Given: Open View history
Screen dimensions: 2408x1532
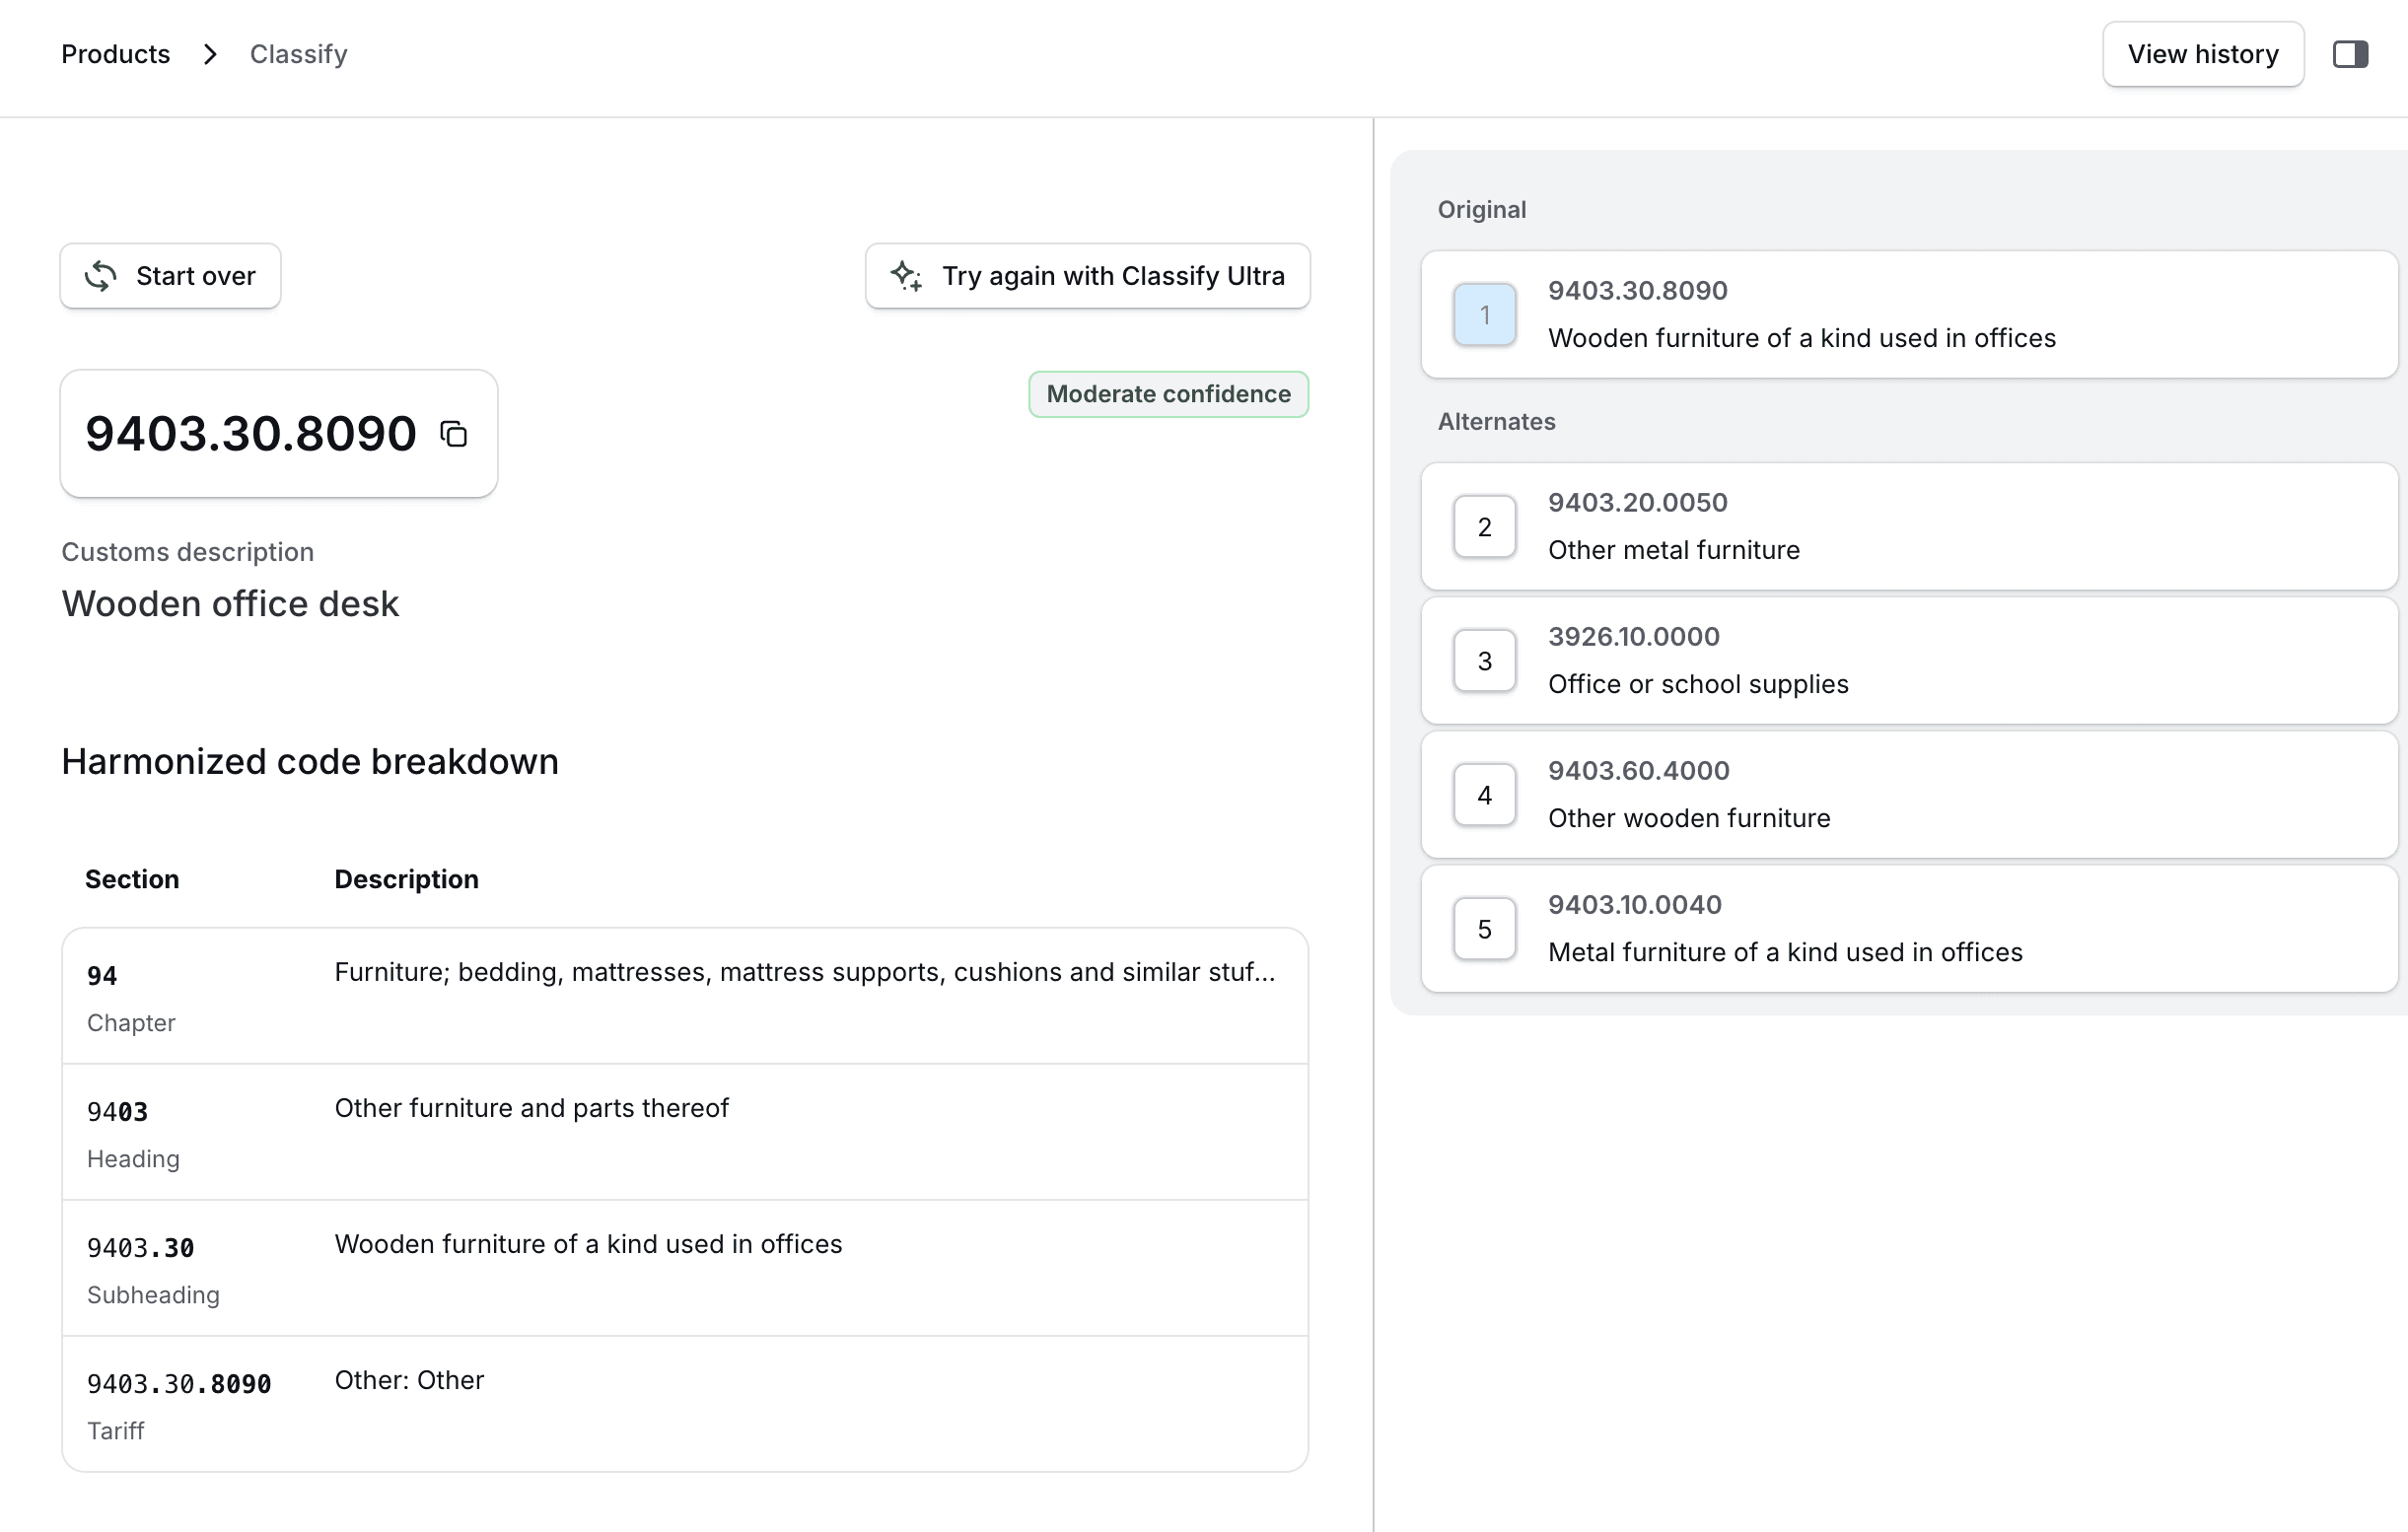Looking at the screenshot, I should point(2202,54).
